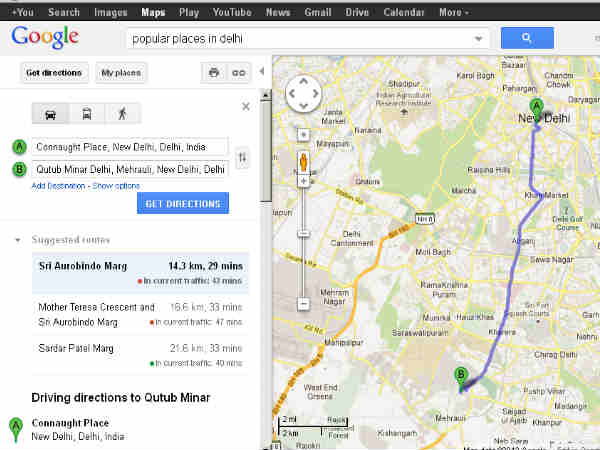Click the Street View pegman icon
This screenshot has height=450, width=600.
[x=303, y=163]
